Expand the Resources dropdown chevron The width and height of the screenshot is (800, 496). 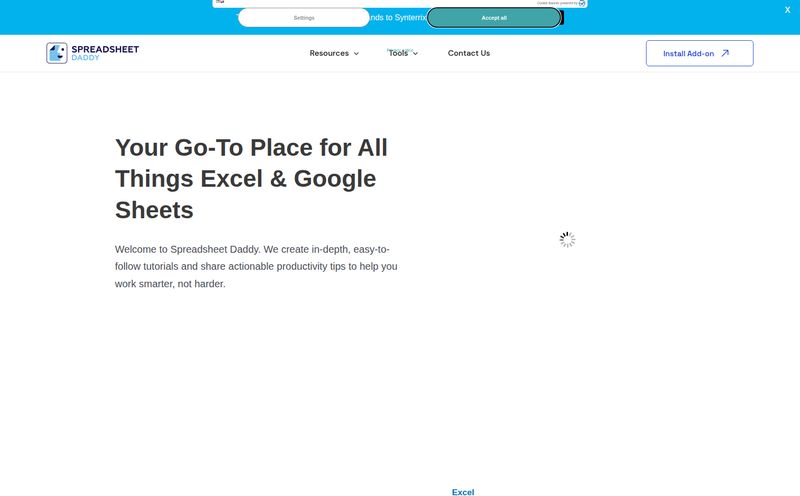[x=356, y=54]
